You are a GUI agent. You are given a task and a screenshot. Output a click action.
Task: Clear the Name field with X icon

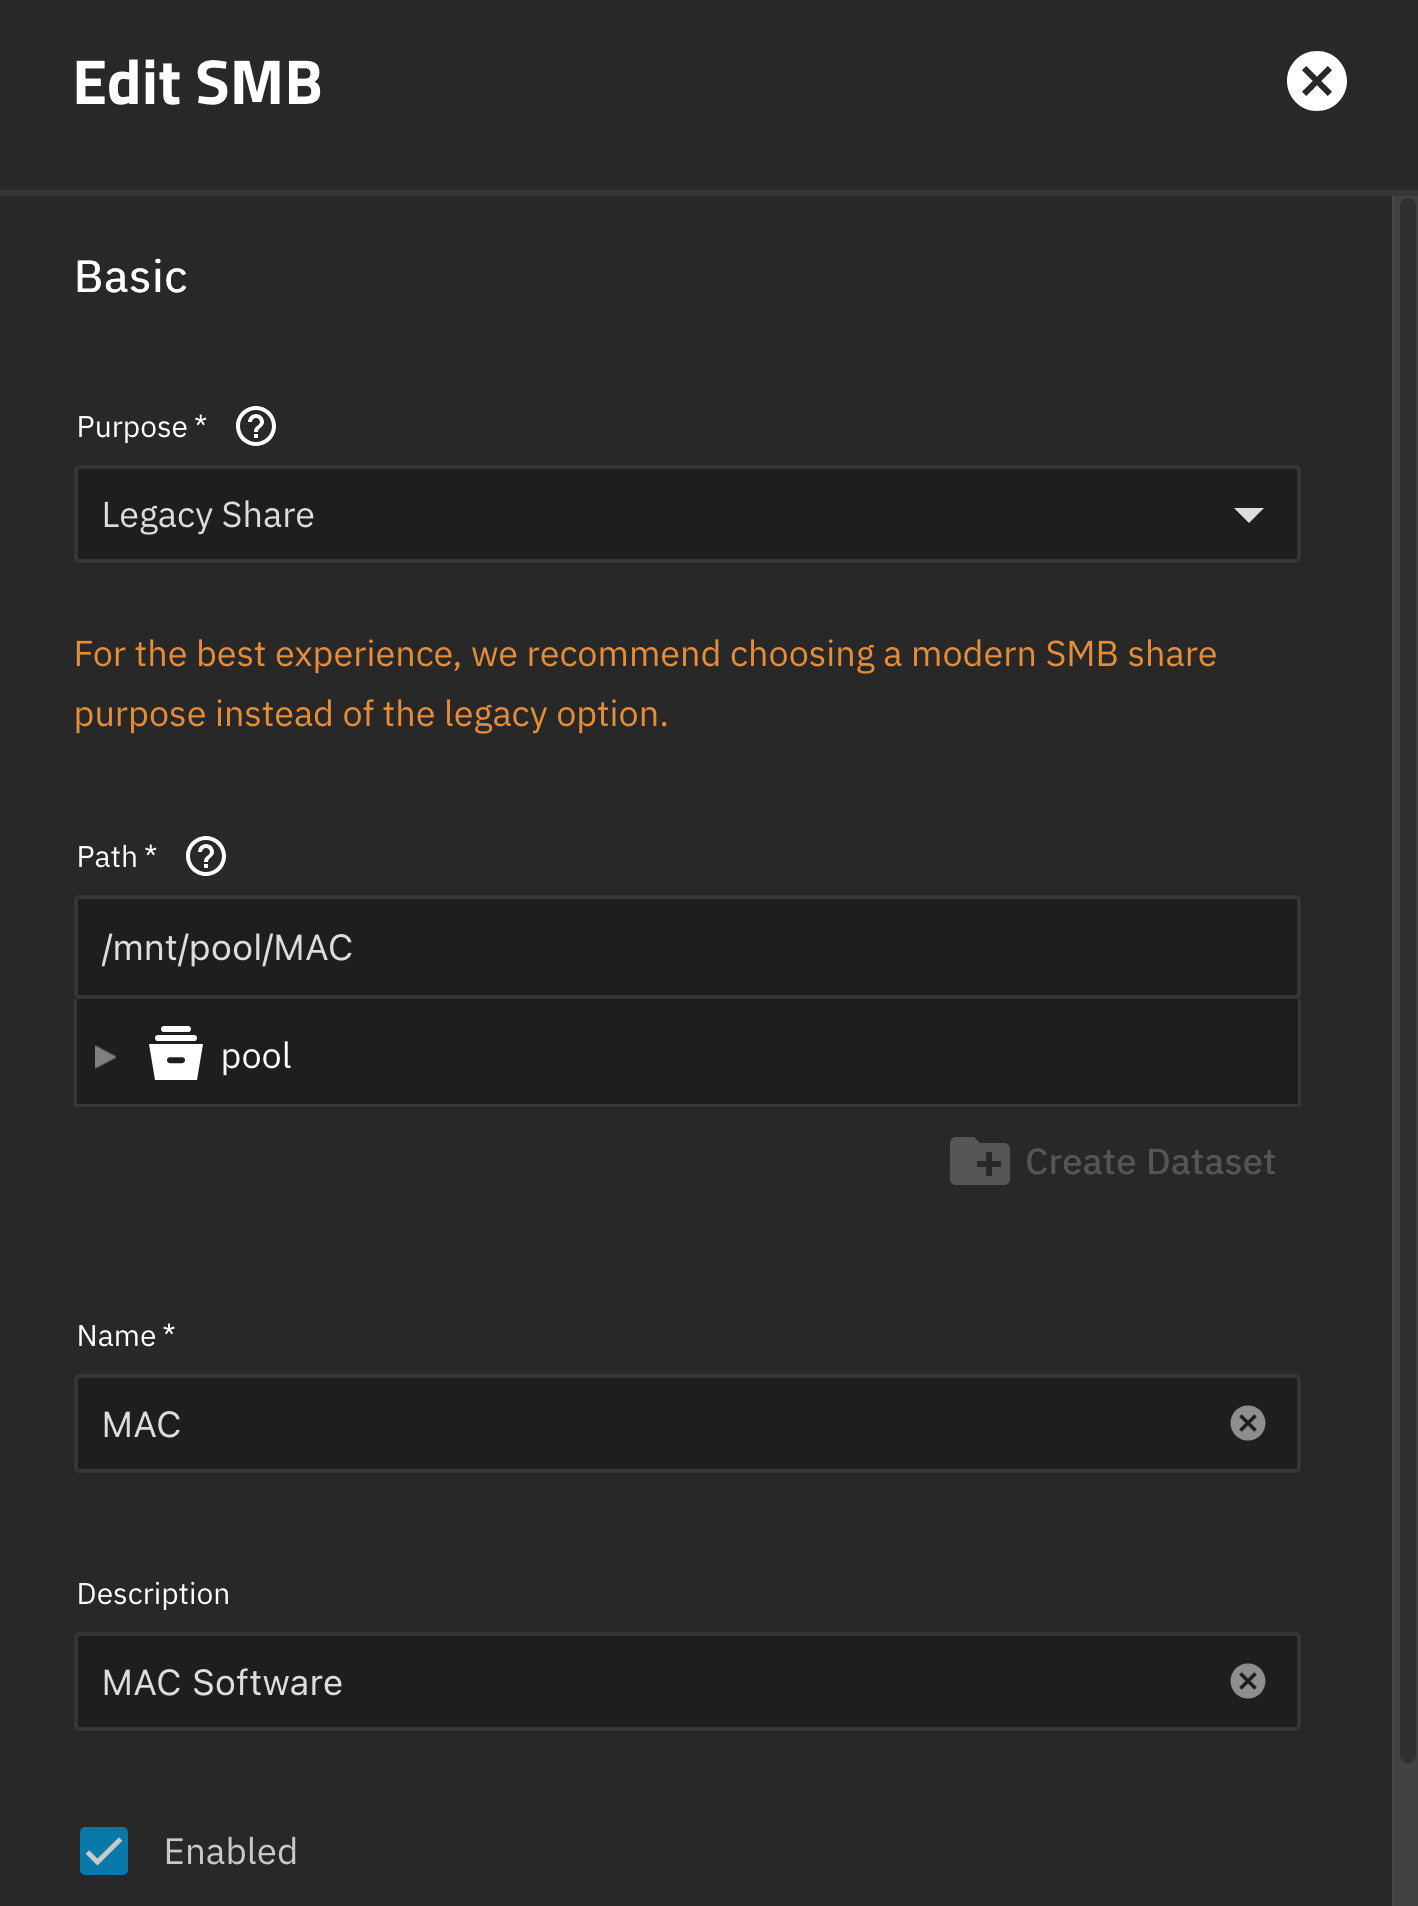(1247, 1423)
